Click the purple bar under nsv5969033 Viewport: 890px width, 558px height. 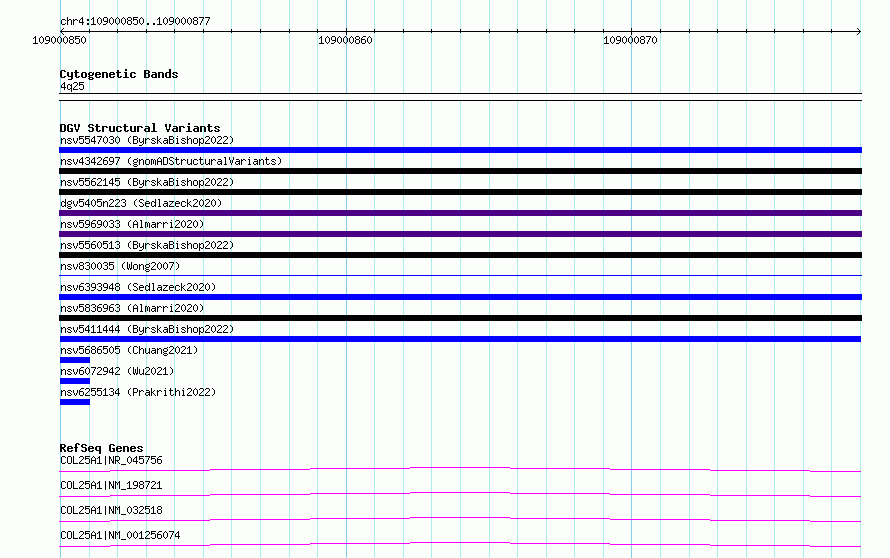(x=460, y=234)
